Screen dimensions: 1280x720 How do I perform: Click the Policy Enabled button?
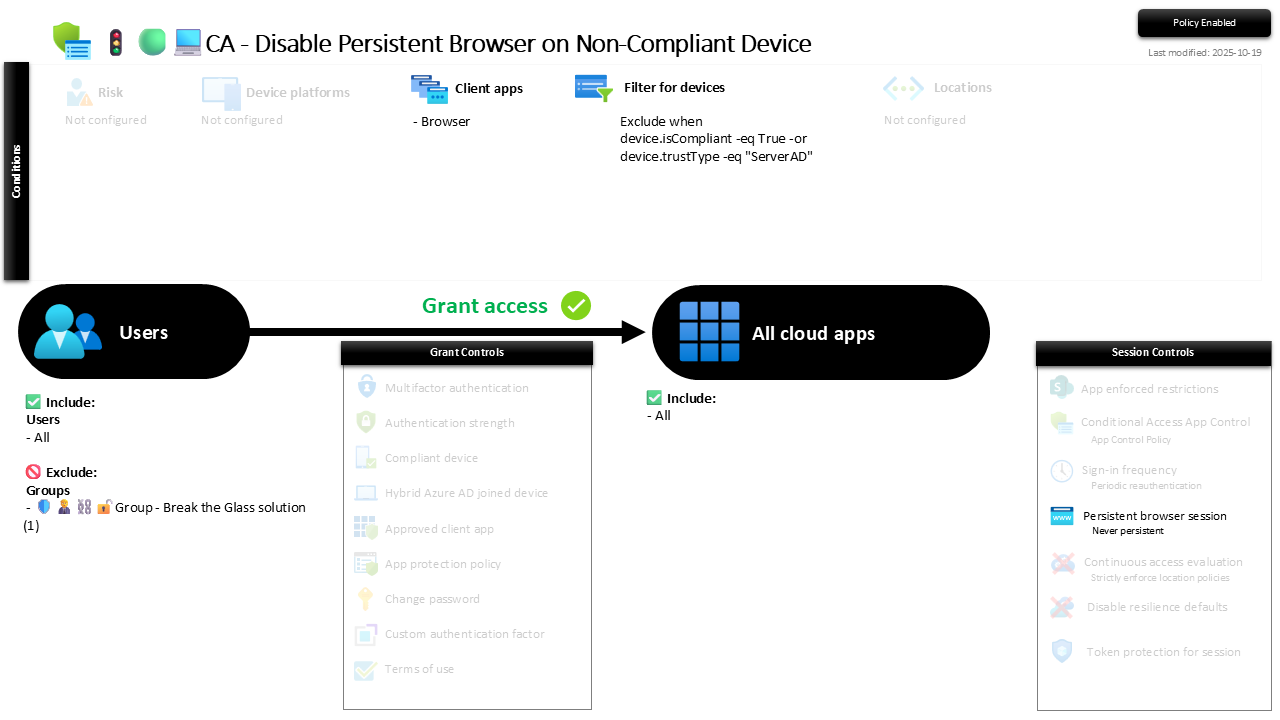click(1204, 23)
